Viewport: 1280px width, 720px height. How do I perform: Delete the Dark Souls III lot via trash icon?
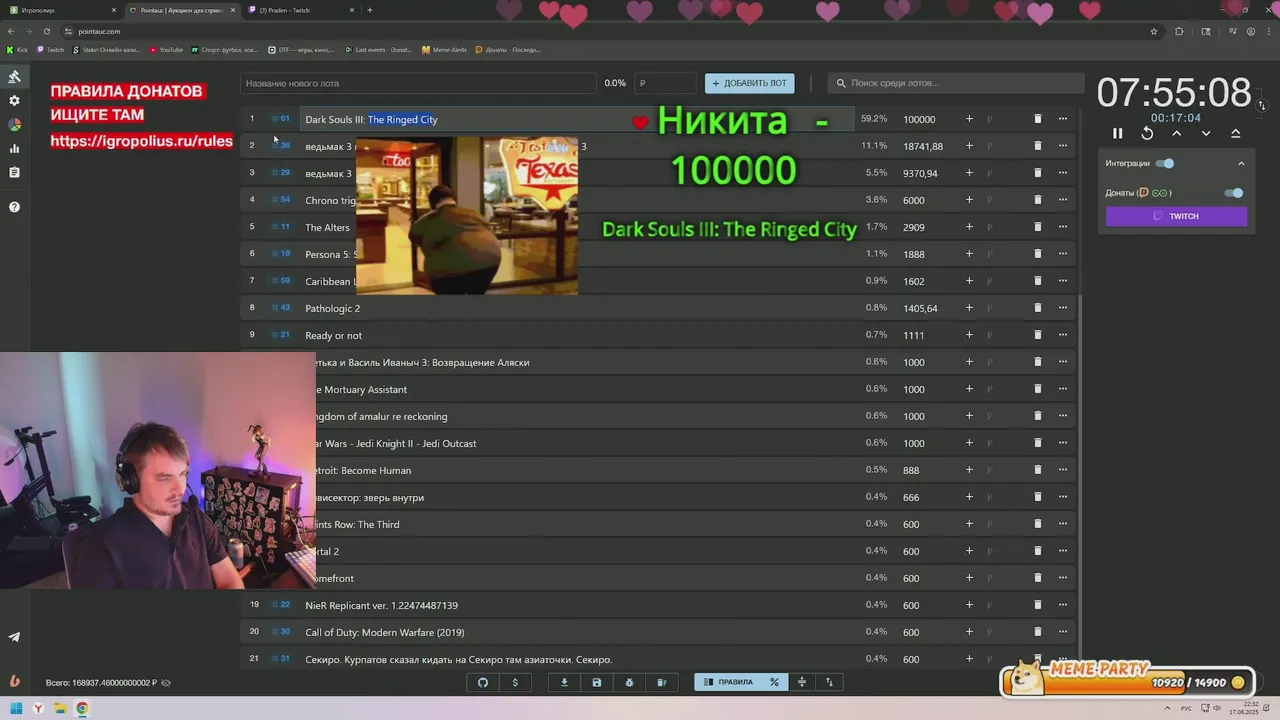click(x=1037, y=119)
